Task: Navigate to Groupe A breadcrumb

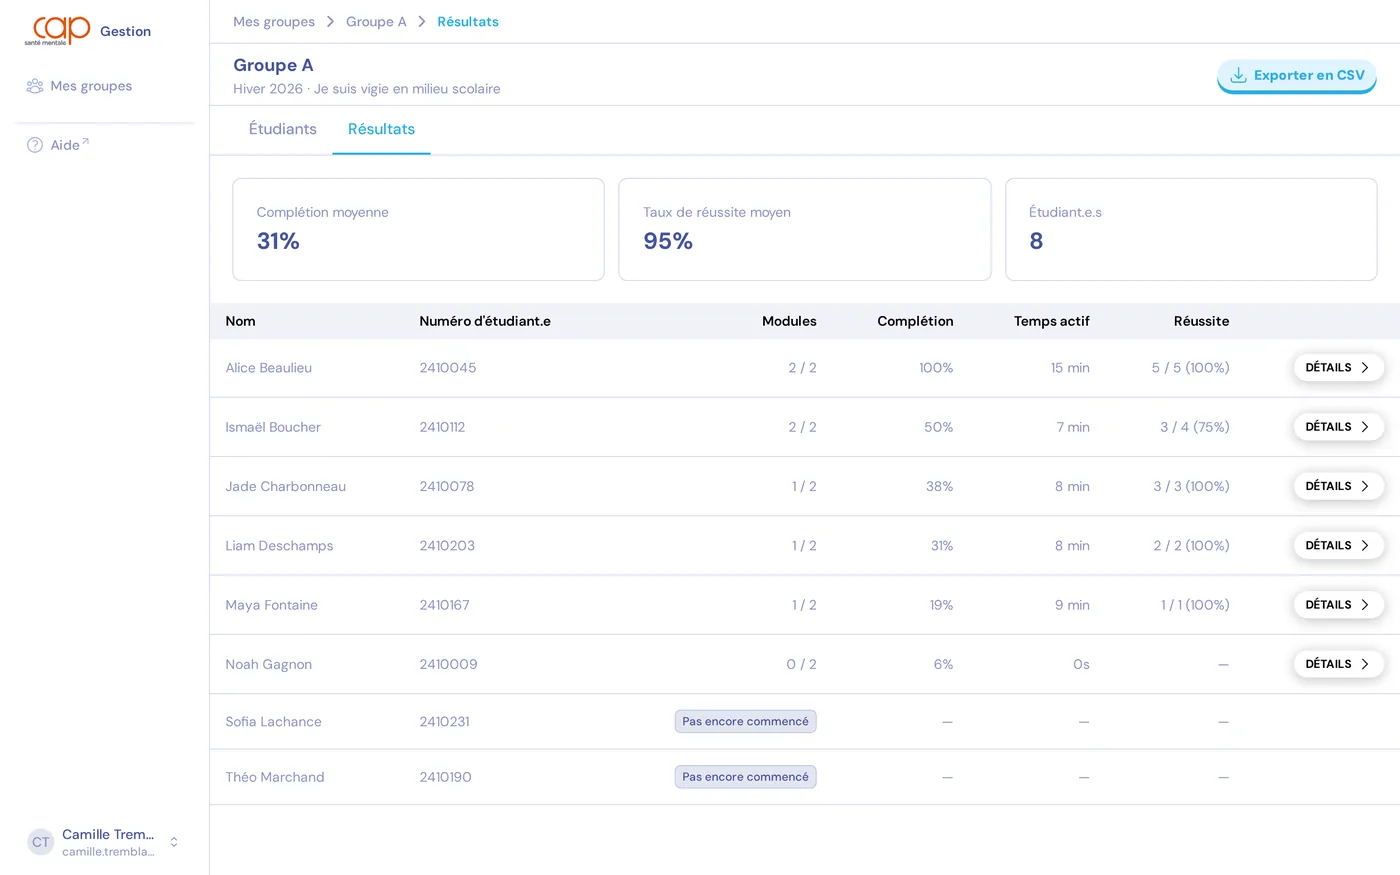Action: tap(376, 22)
